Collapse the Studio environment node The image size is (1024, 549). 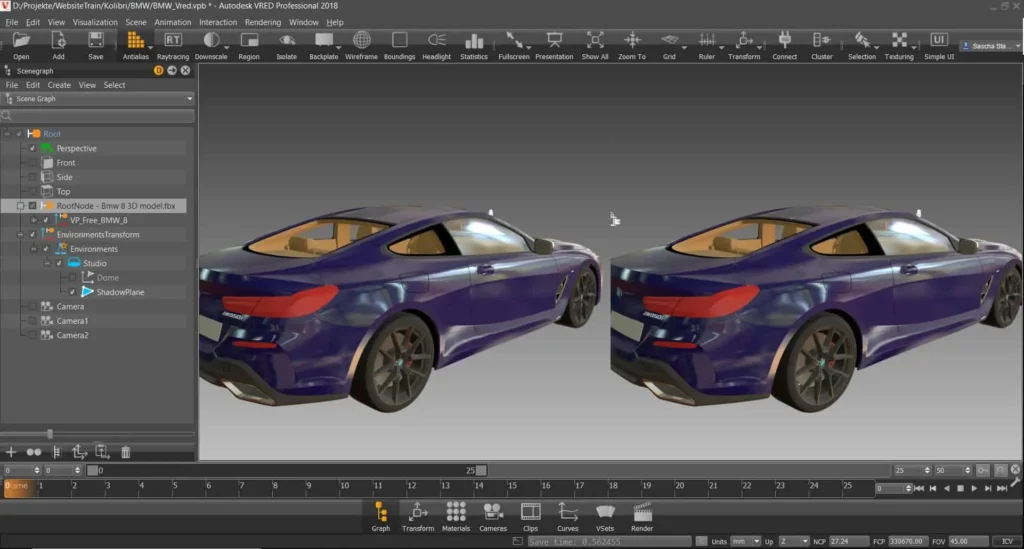pos(47,263)
